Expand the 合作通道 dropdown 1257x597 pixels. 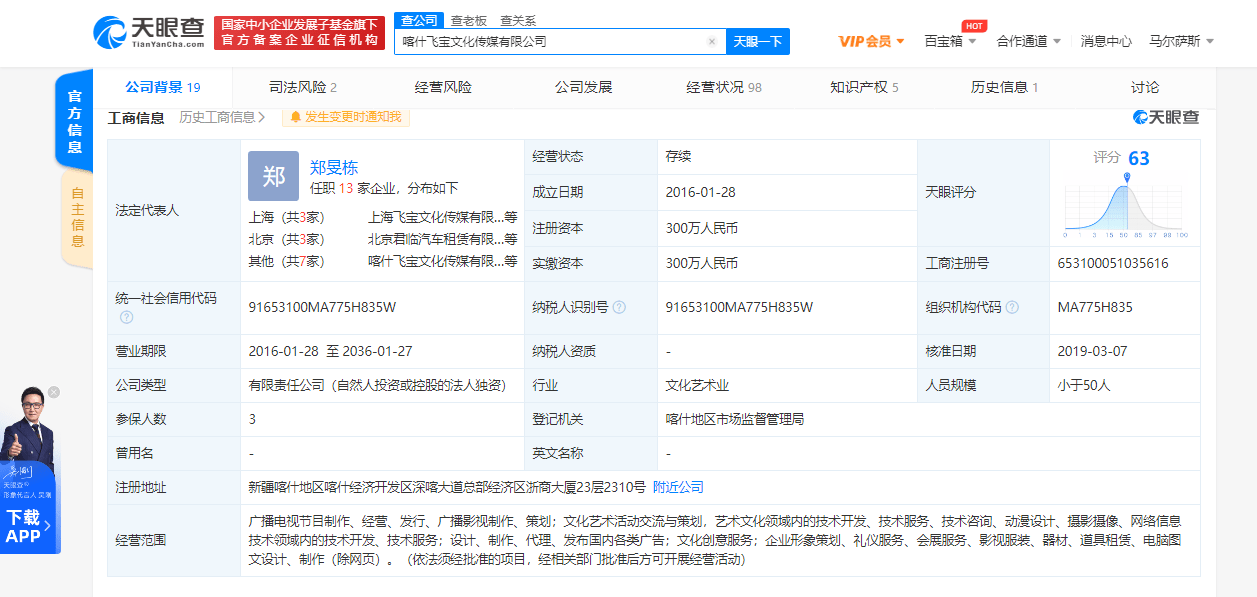tap(1029, 41)
